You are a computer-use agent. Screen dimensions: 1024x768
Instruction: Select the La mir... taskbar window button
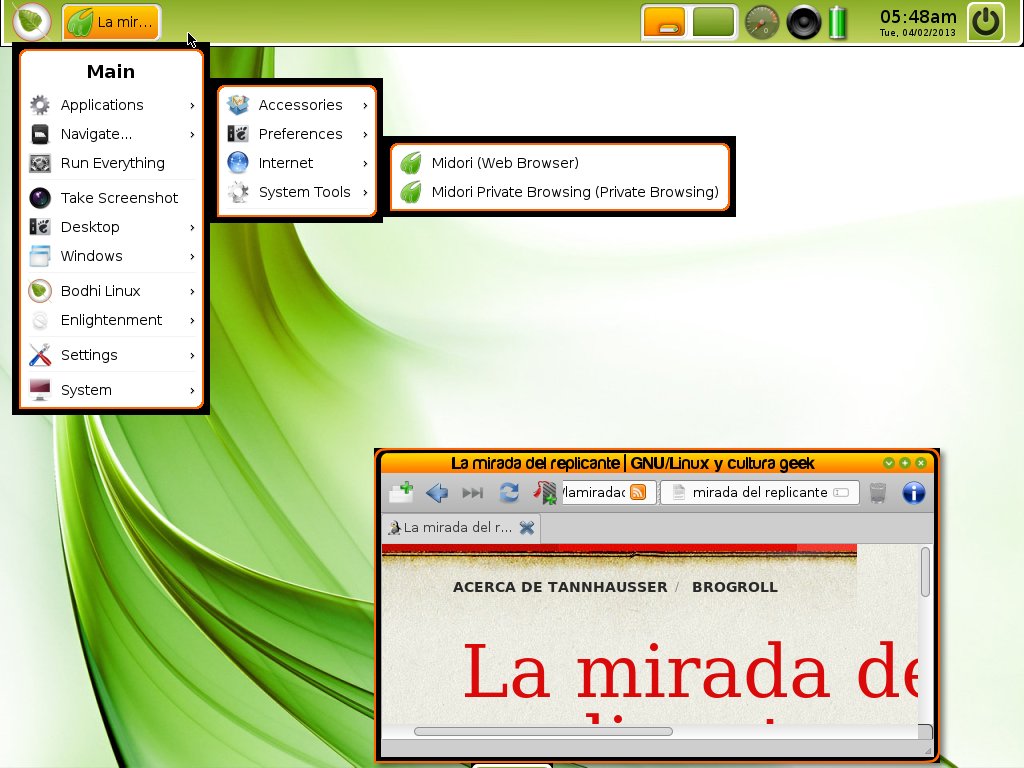click(112, 22)
